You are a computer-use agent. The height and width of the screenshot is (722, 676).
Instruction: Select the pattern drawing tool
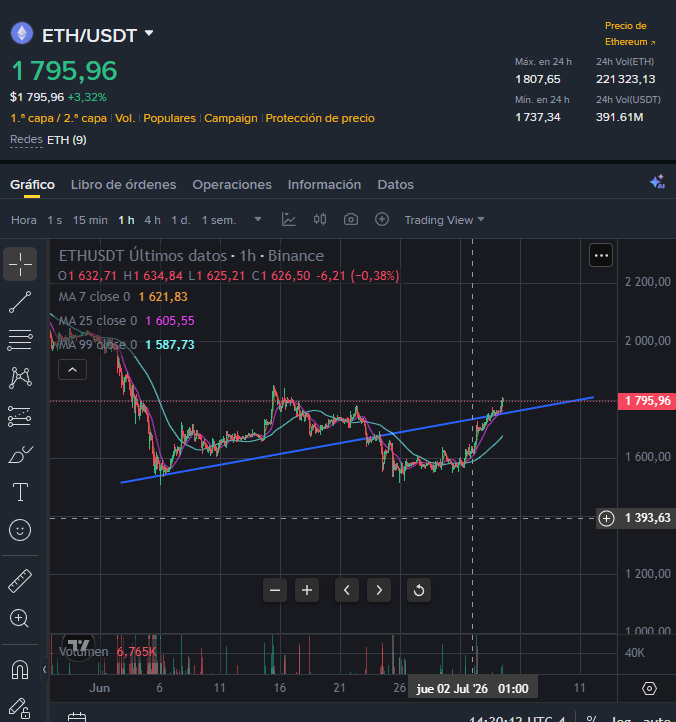coord(20,378)
